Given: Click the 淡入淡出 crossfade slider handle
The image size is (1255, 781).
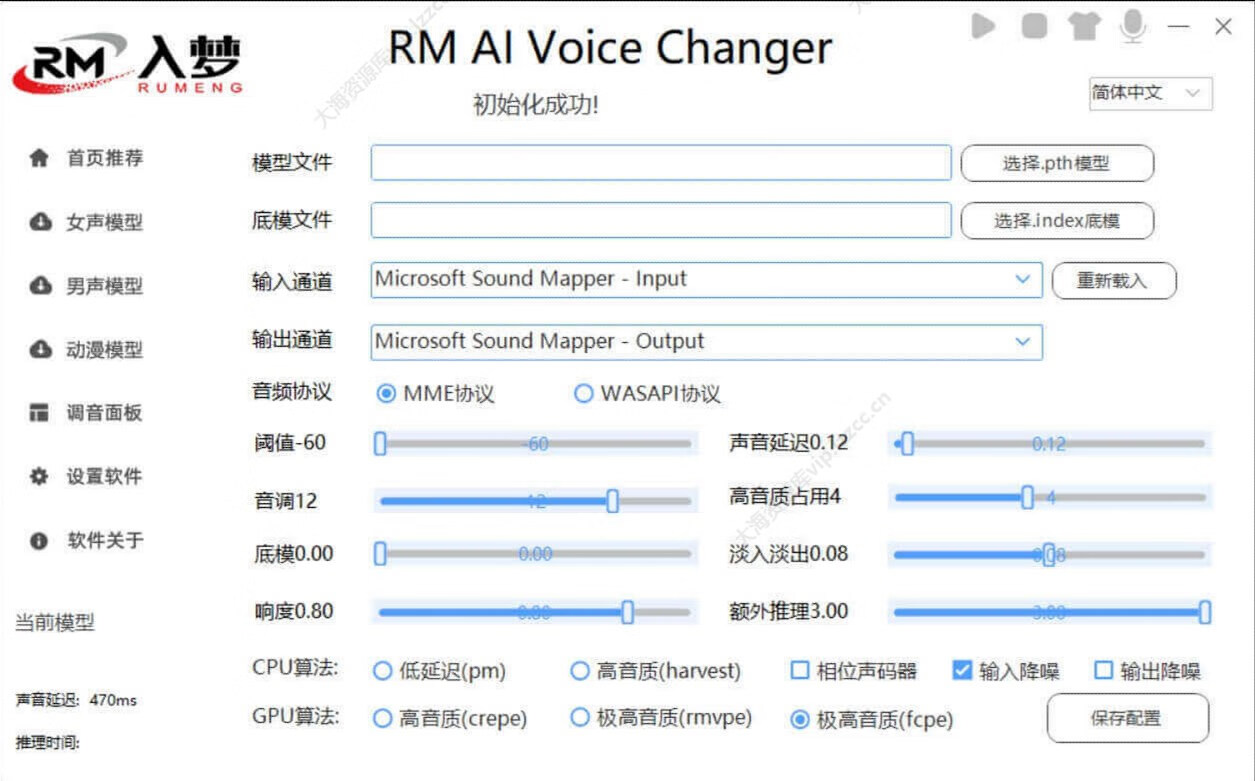Looking at the screenshot, I should click(x=1049, y=555).
